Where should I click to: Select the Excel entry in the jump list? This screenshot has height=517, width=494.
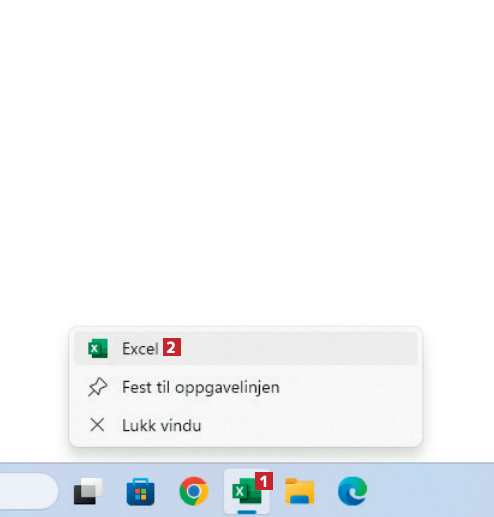pos(246,348)
